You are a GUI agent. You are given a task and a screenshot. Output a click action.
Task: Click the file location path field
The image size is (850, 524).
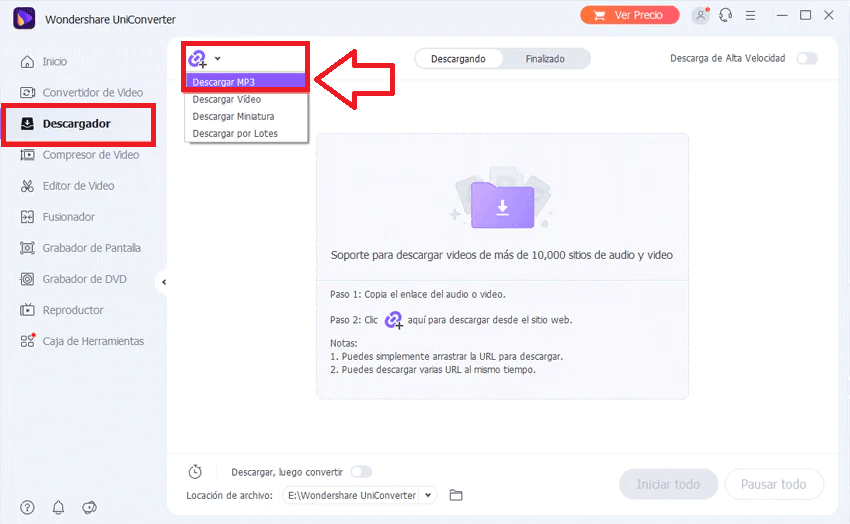point(351,495)
